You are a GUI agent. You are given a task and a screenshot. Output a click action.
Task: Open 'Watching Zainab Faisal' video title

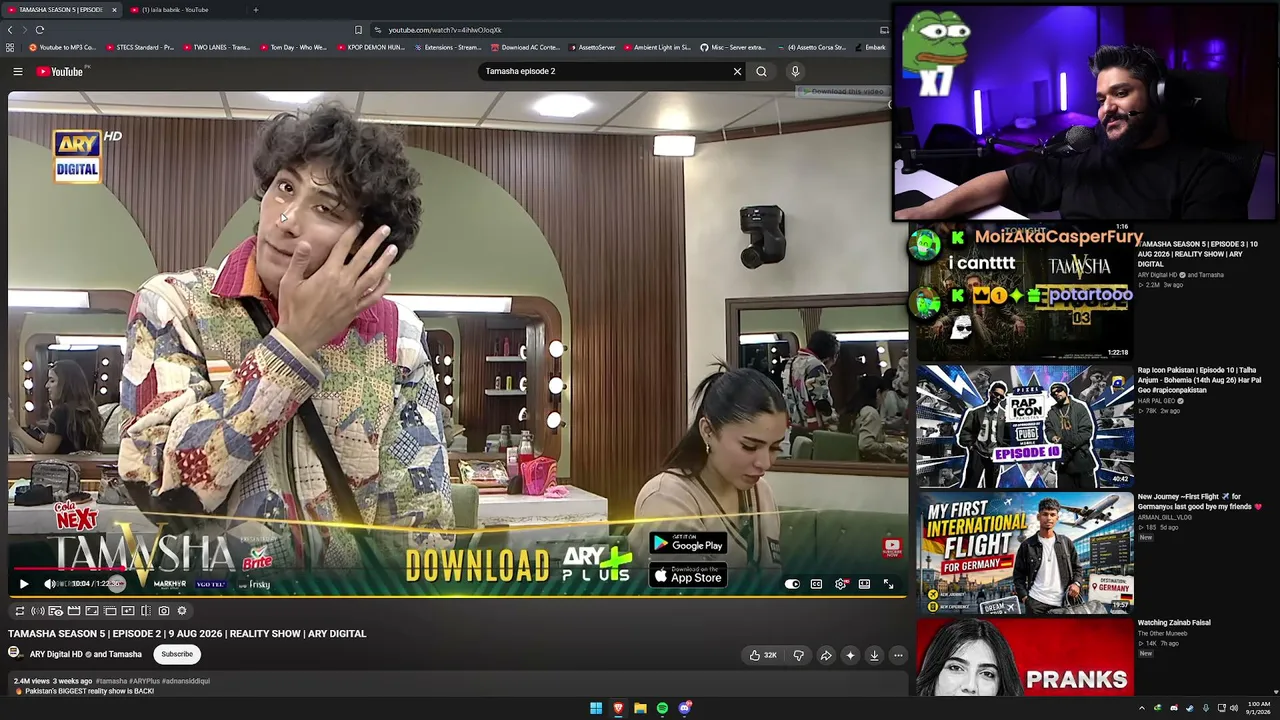tap(1174, 623)
